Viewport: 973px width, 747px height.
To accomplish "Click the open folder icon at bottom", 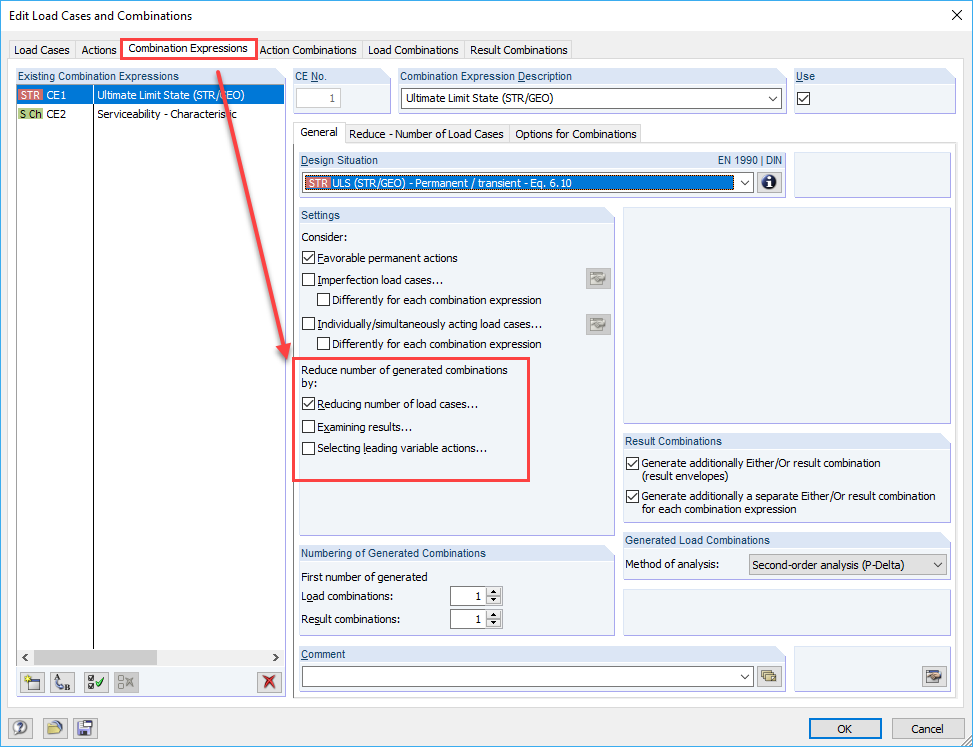I will (55, 728).
